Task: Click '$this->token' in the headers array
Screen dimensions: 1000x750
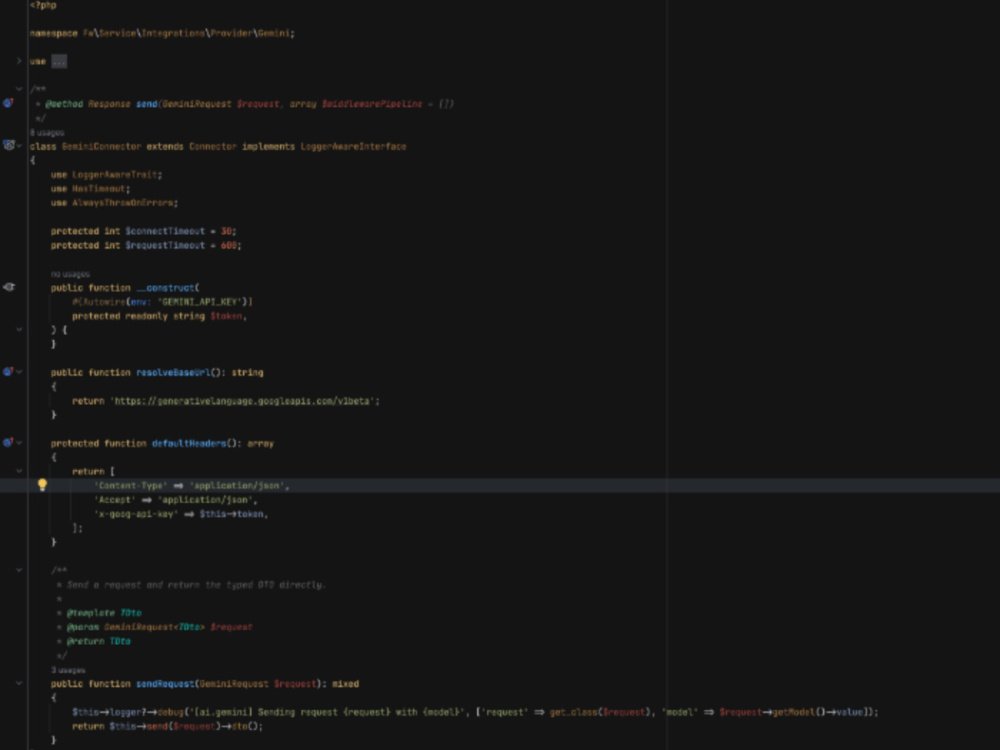Action: point(232,514)
